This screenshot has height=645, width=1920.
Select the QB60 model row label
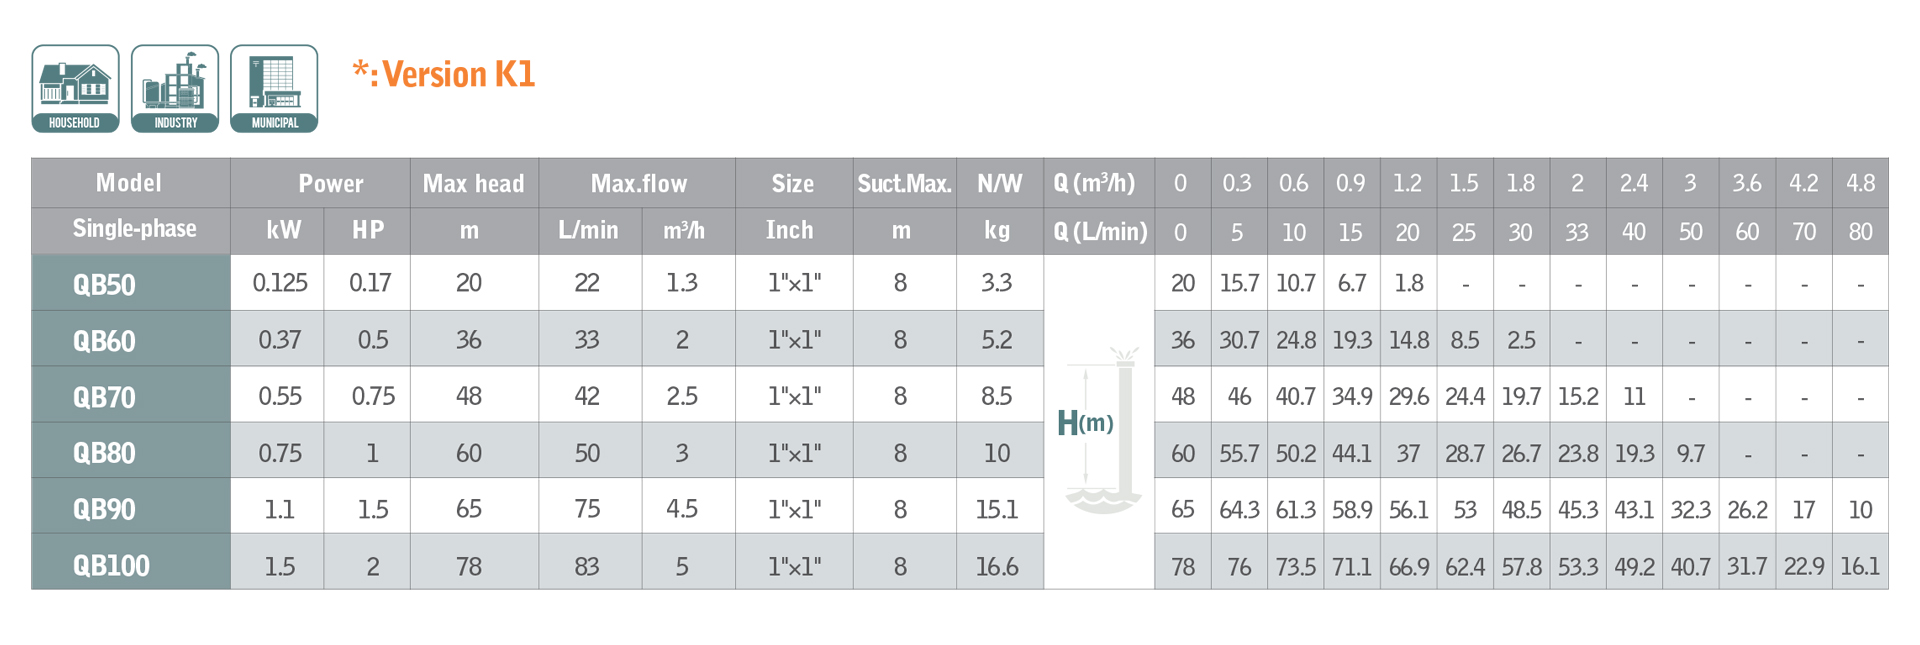click(x=105, y=341)
